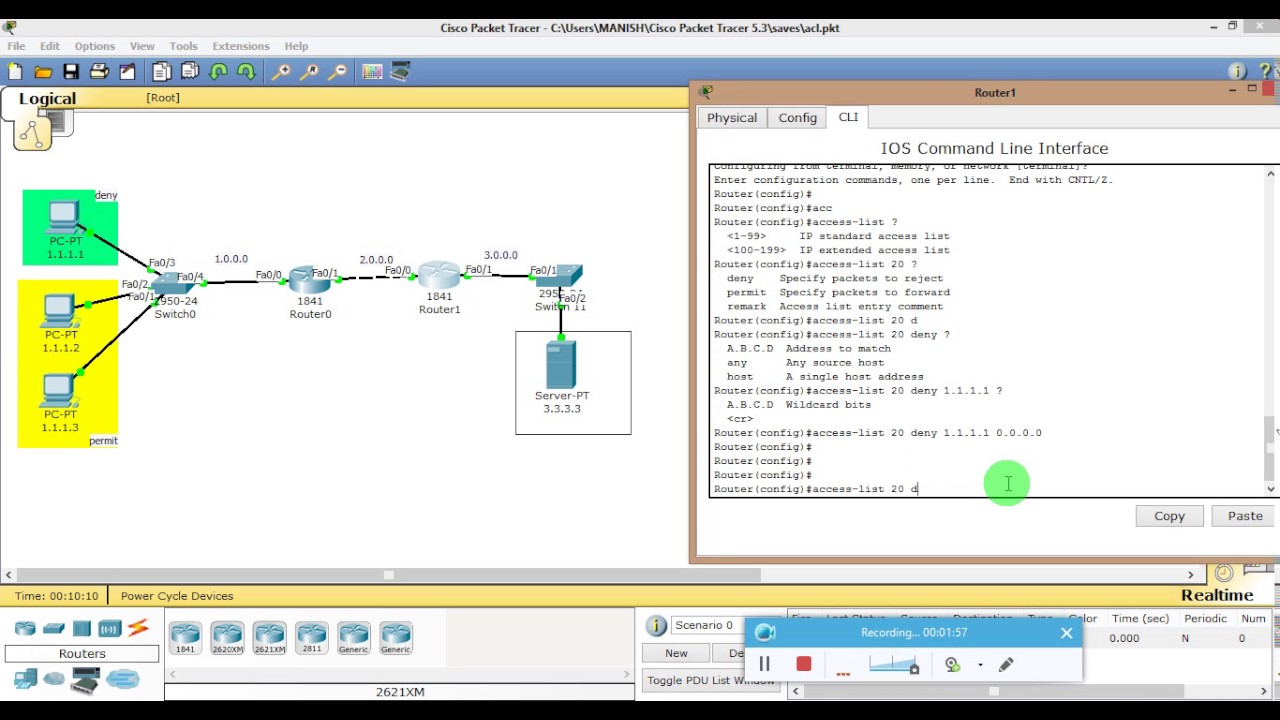This screenshot has height=720, width=1280.
Task: Open the File menu
Action: click(16, 46)
